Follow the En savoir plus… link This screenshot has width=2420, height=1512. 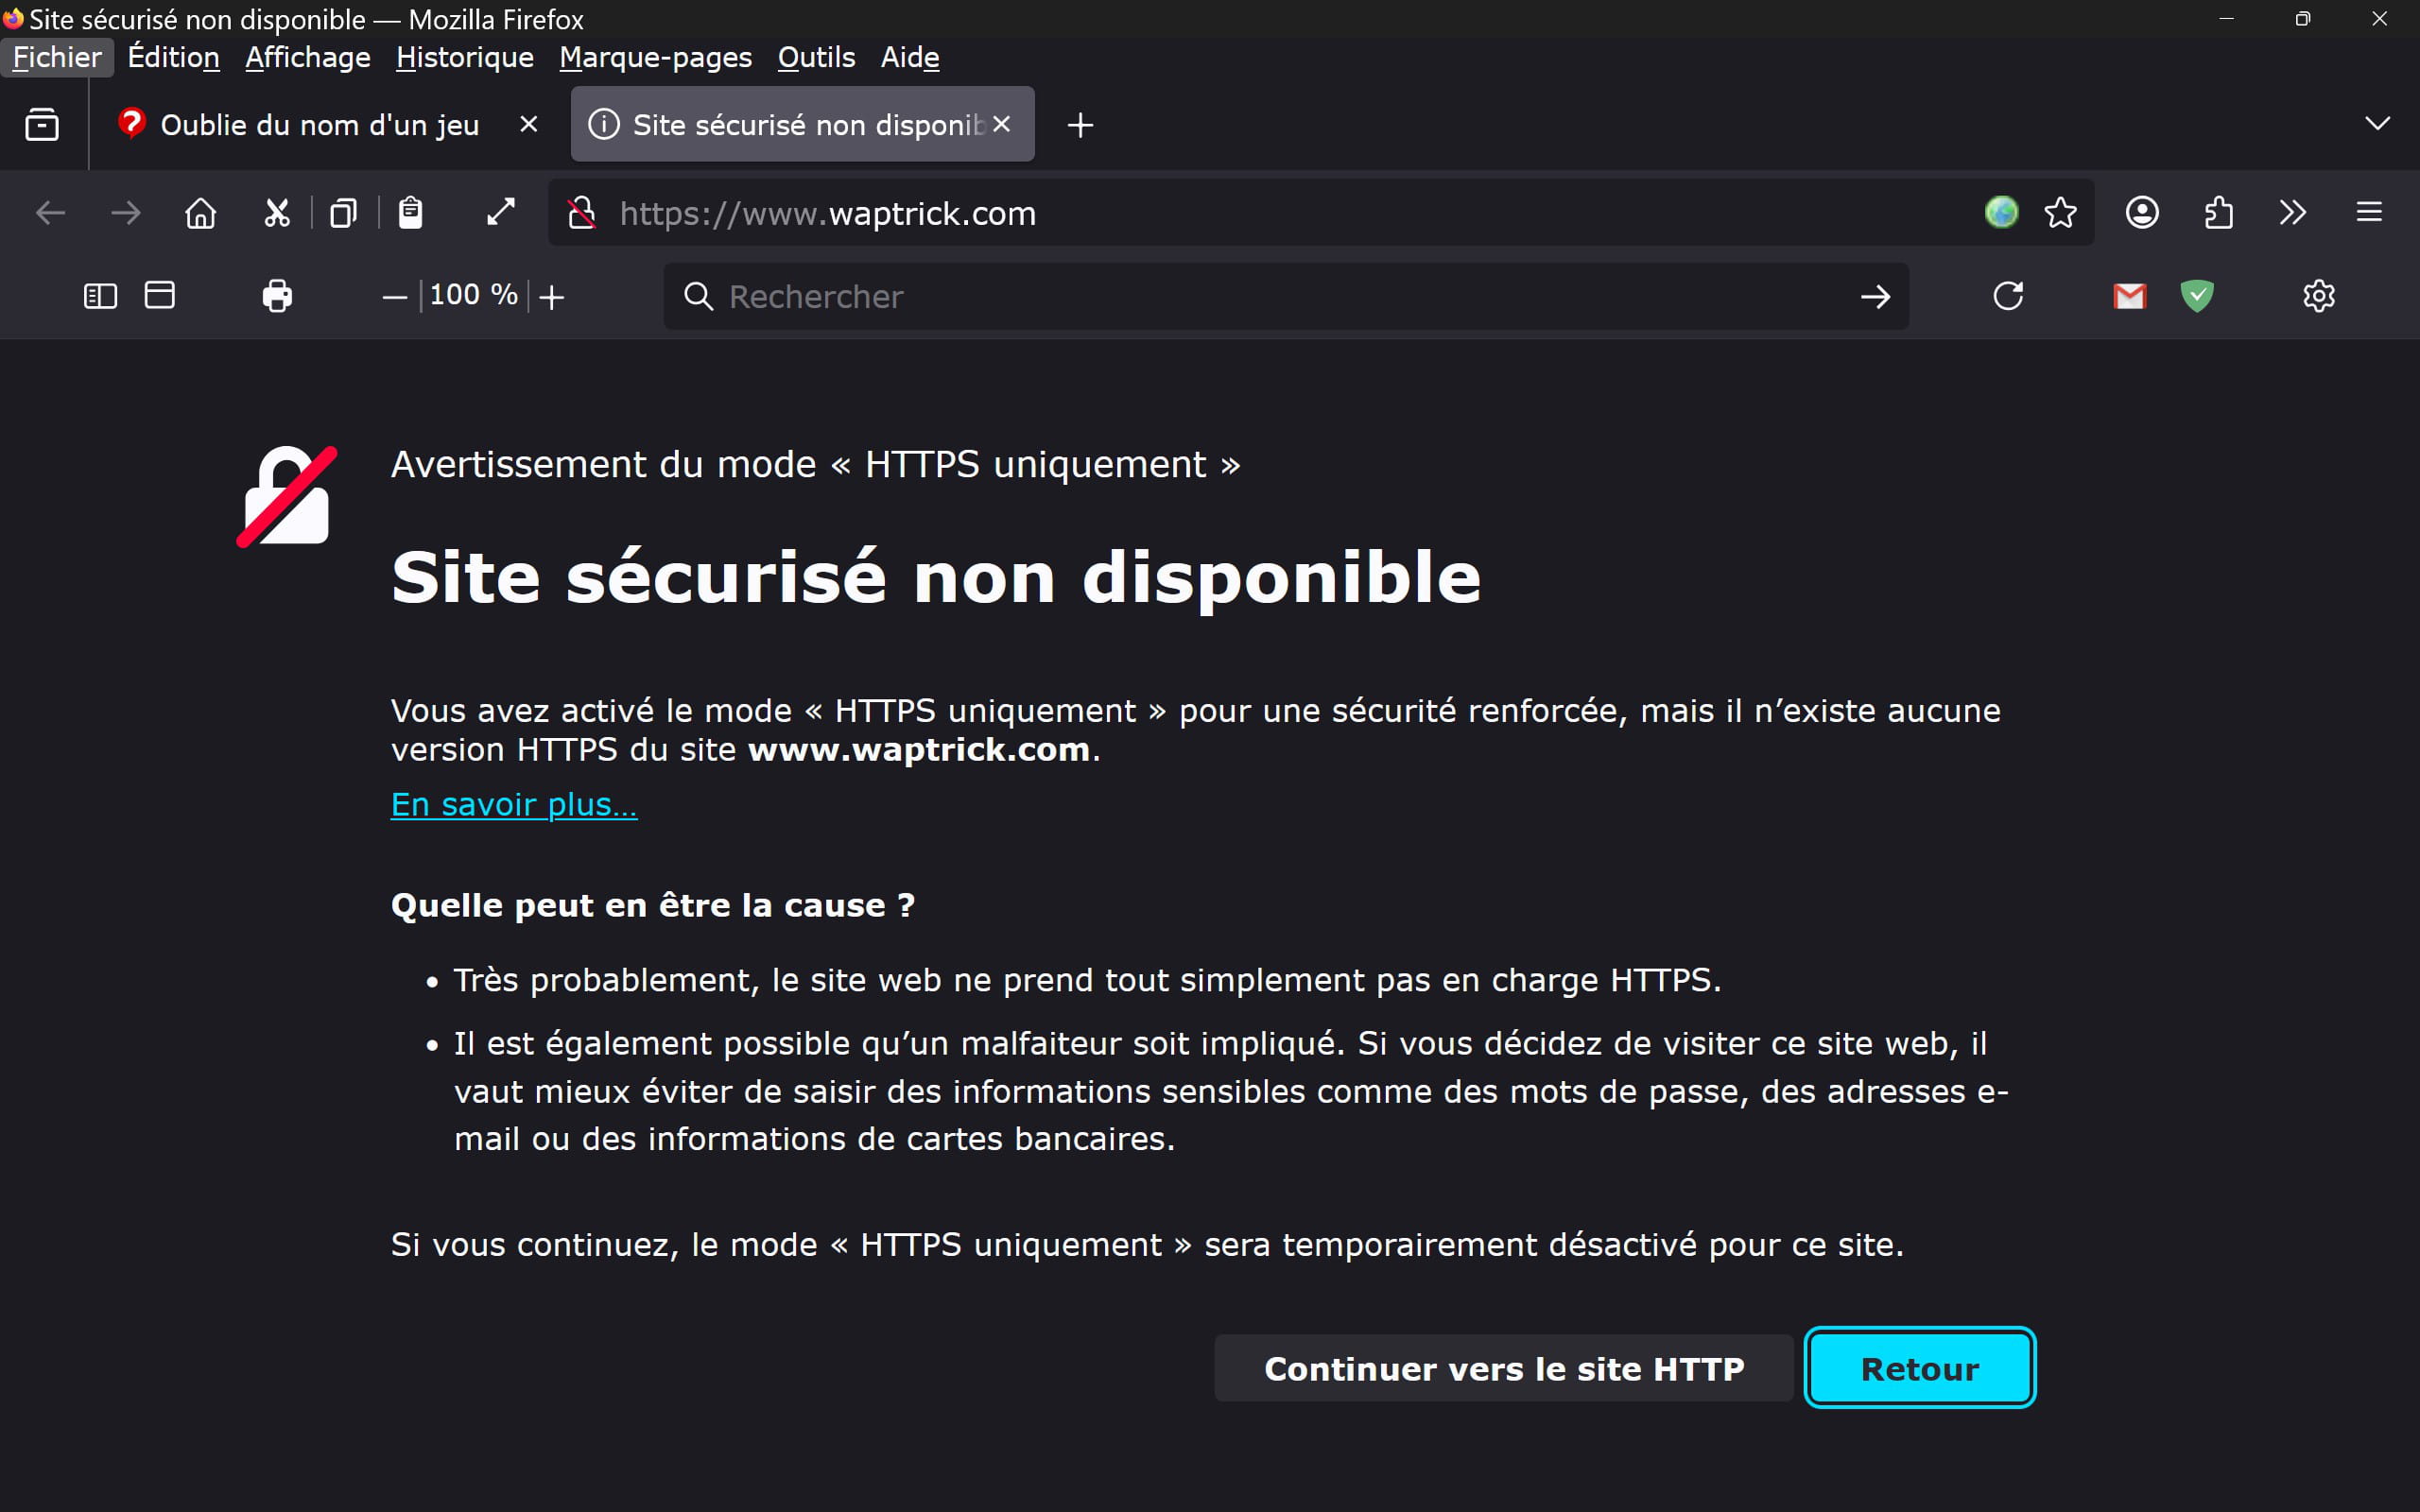(x=514, y=804)
